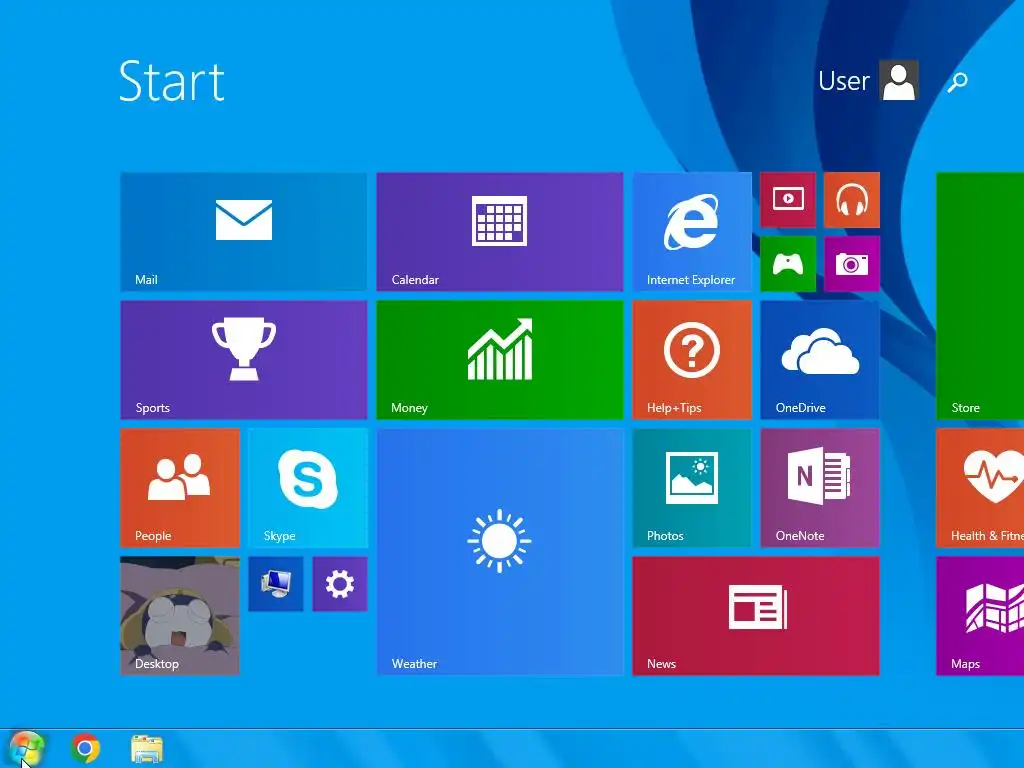Viewport: 1024px width, 768px height.
Task: Open the OneDrive tile
Action: point(820,360)
